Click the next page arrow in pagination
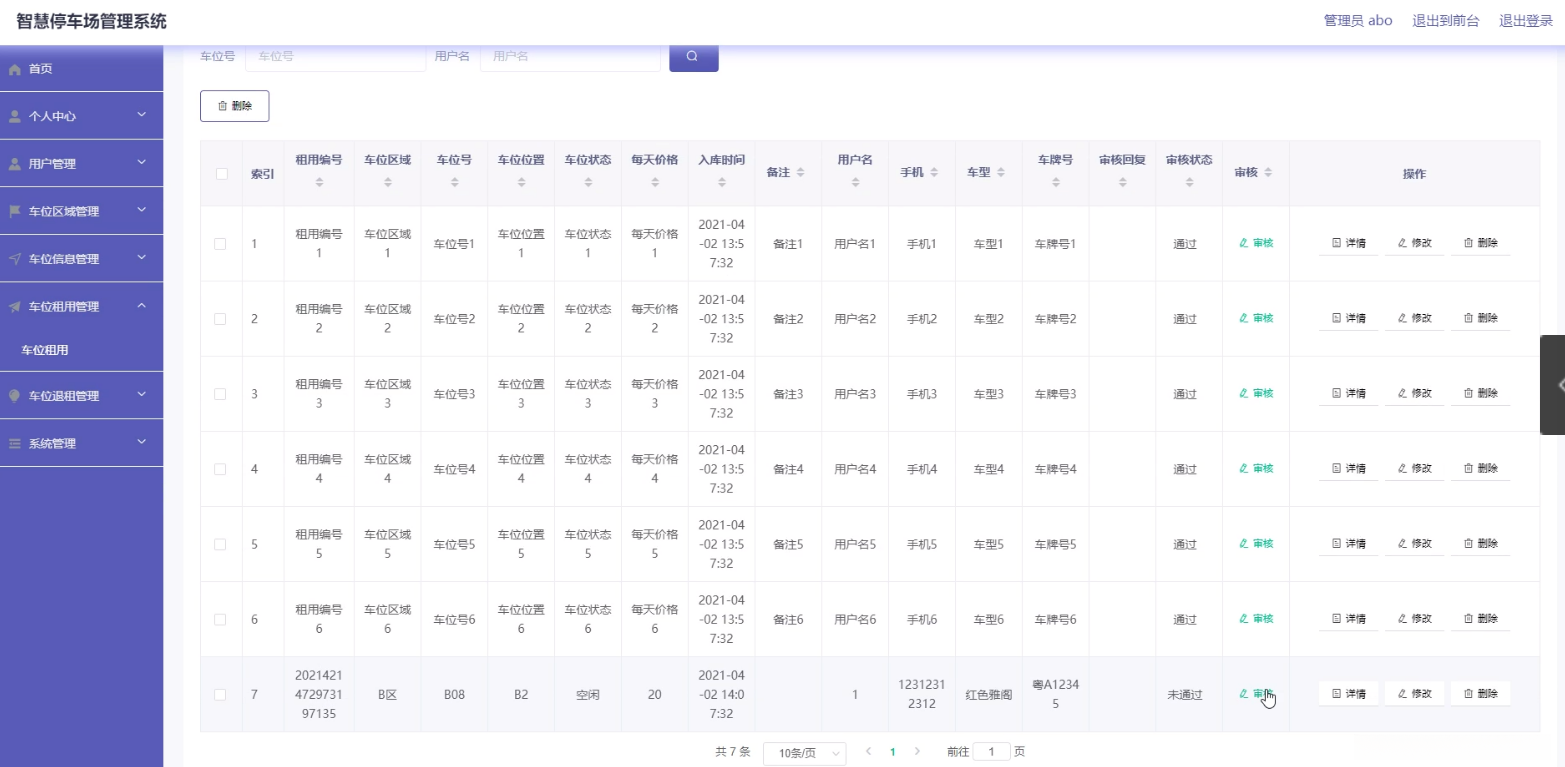1565x767 pixels. (x=917, y=751)
